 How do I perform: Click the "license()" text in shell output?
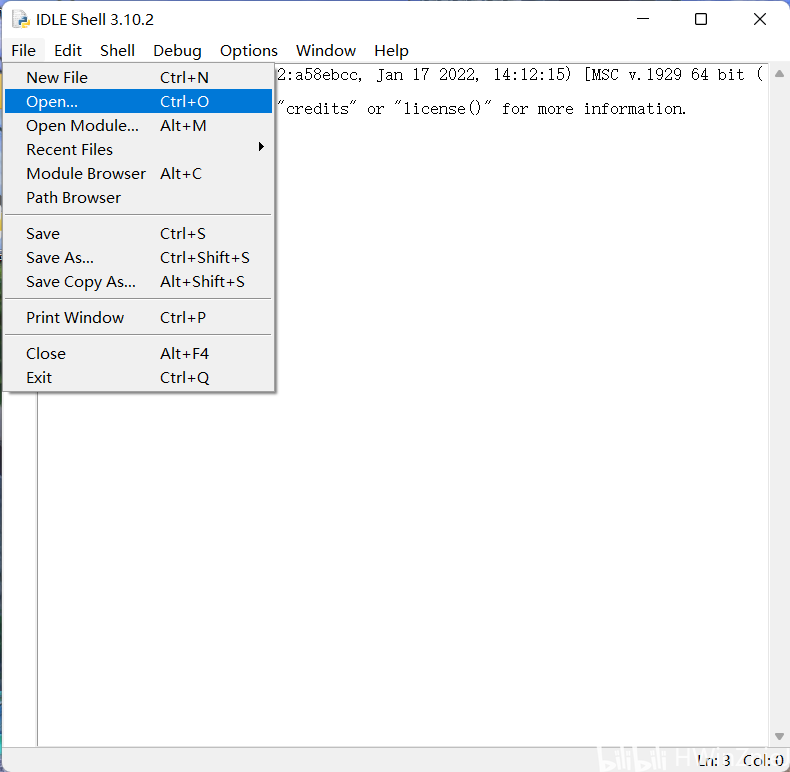(x=442, y=108)
